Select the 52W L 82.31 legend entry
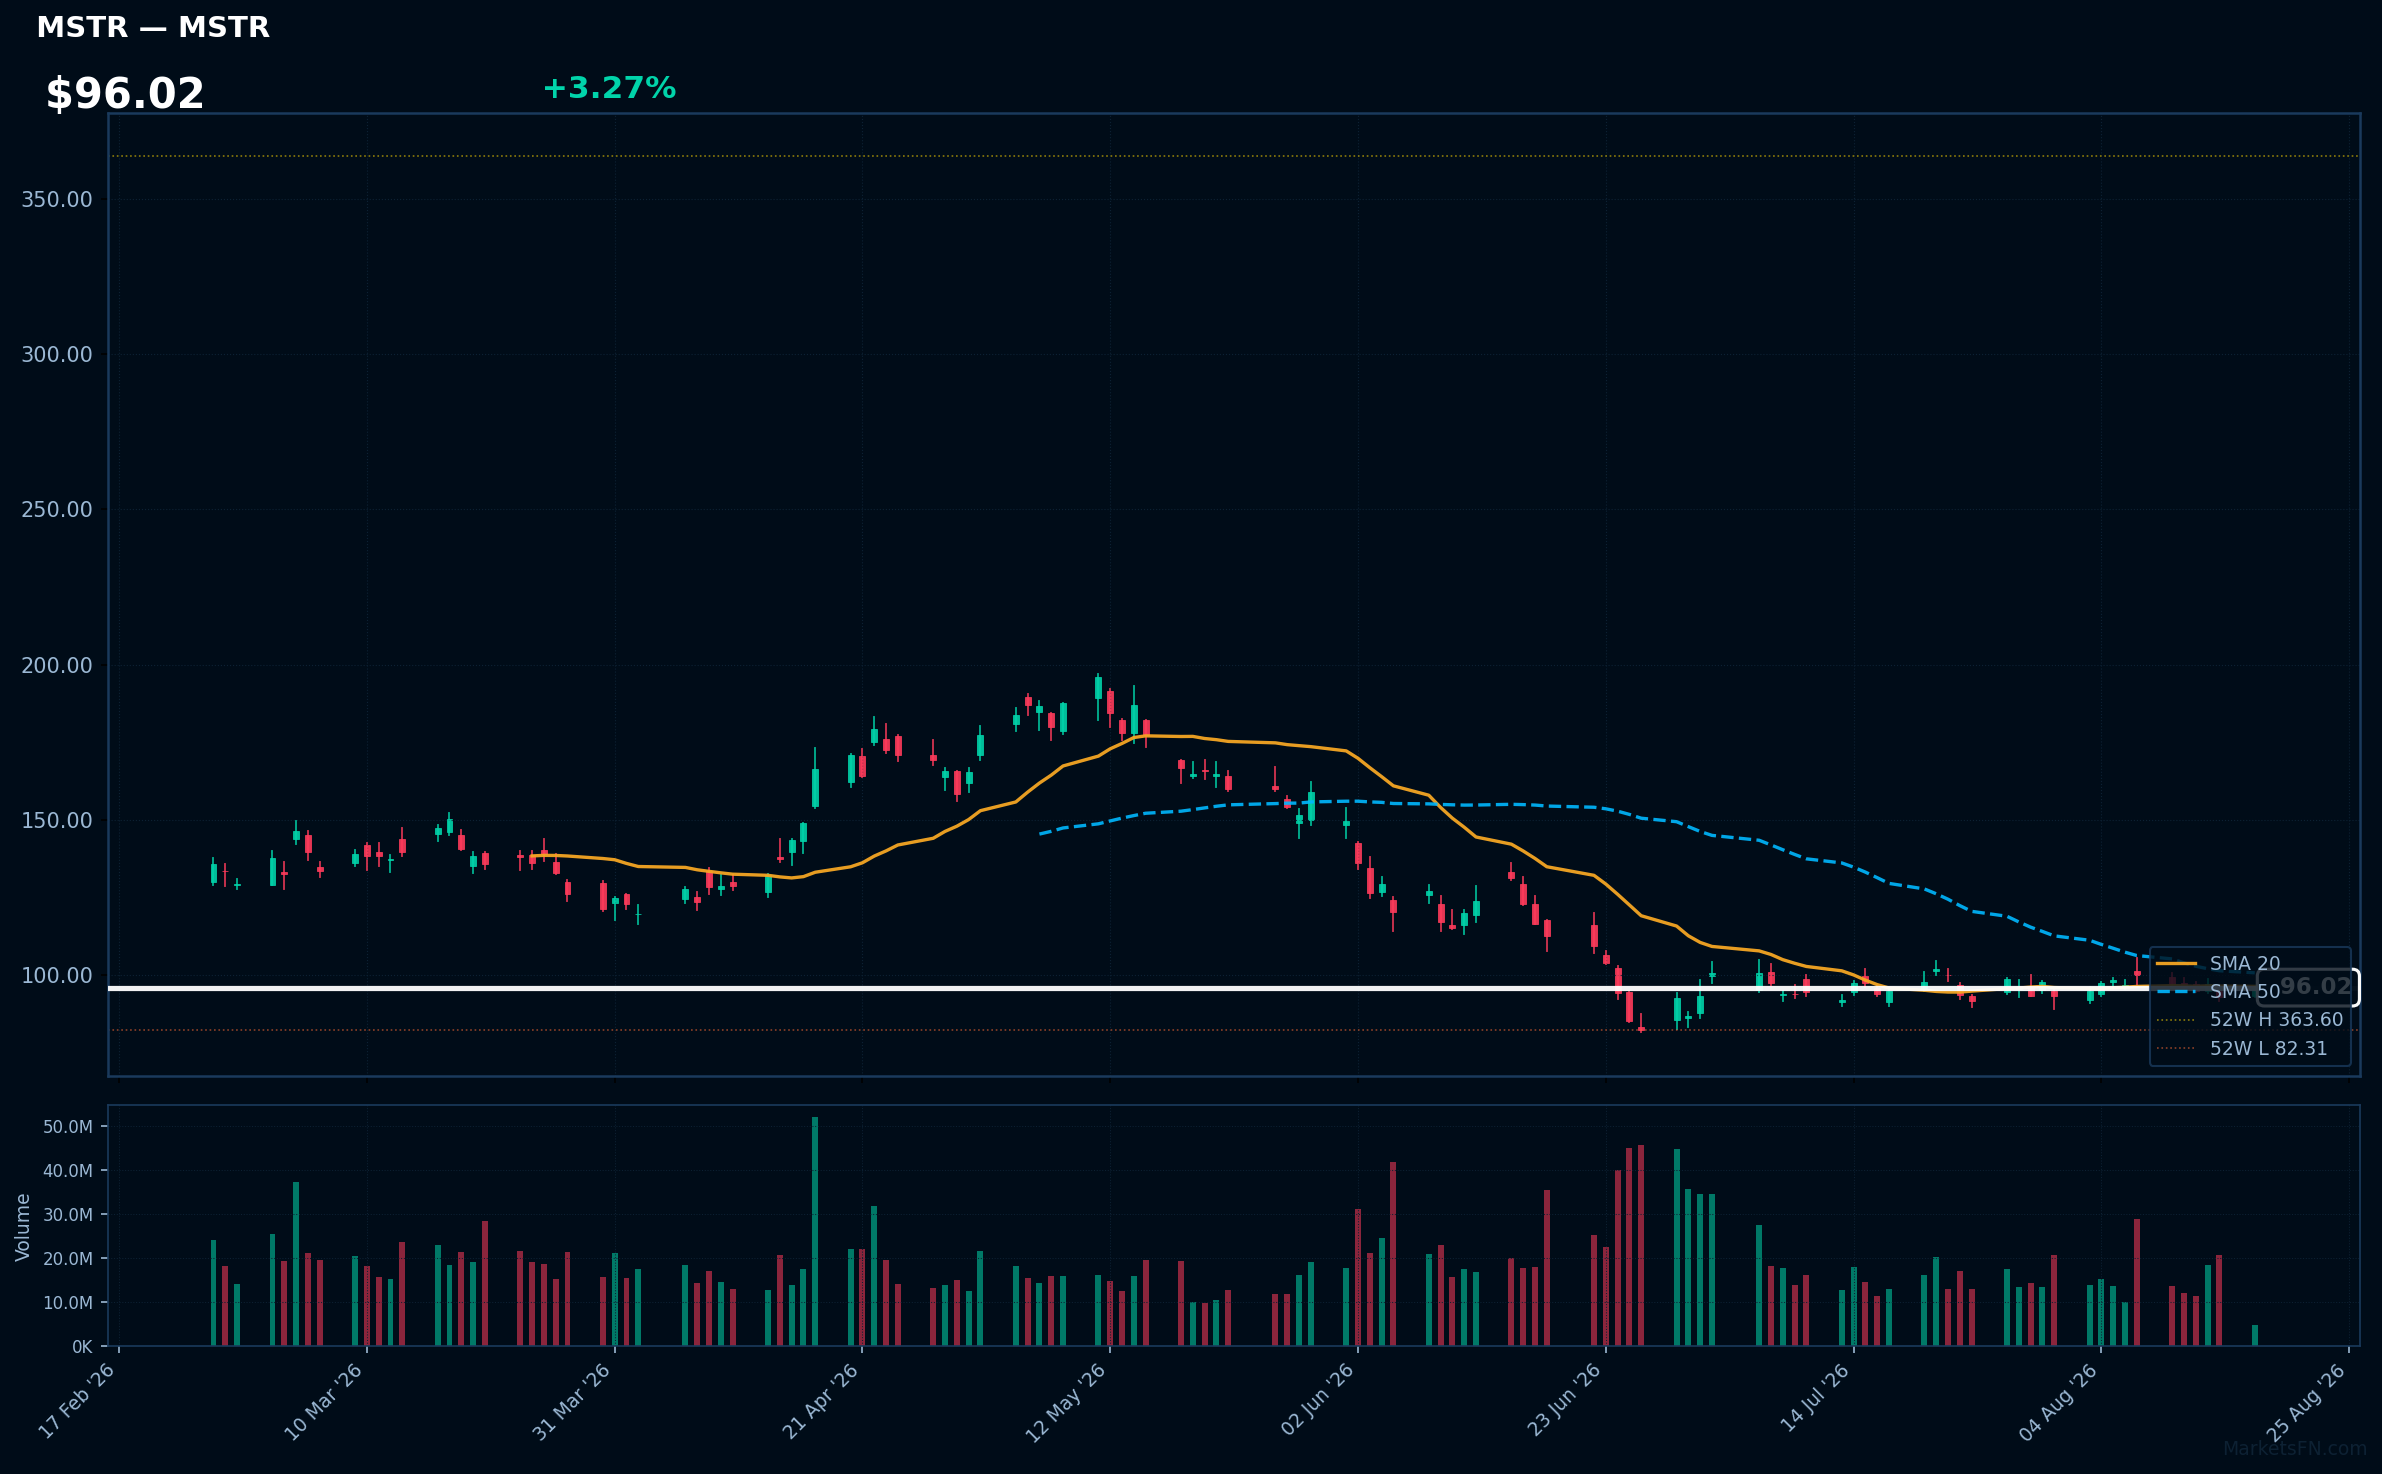 click(2242, 1048)
